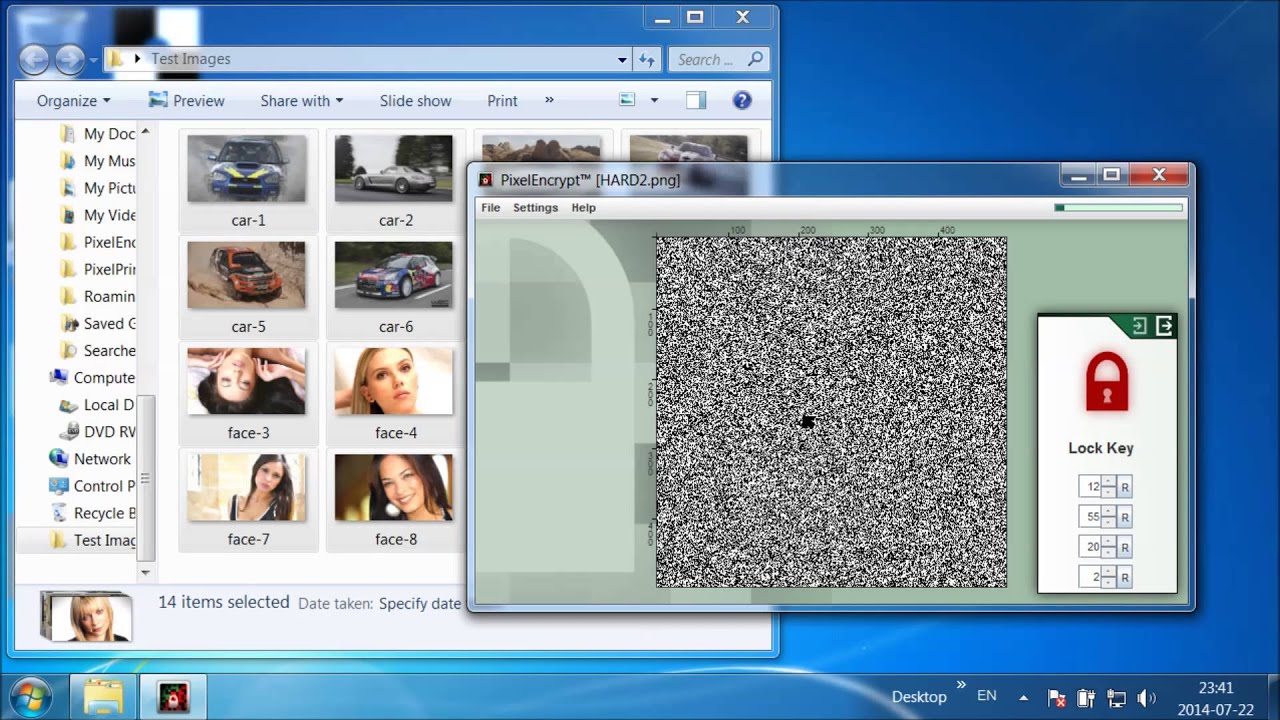Increase the third lock key value of 20
Viewport: 1280px width, 720px height.
pos(1108,542)
